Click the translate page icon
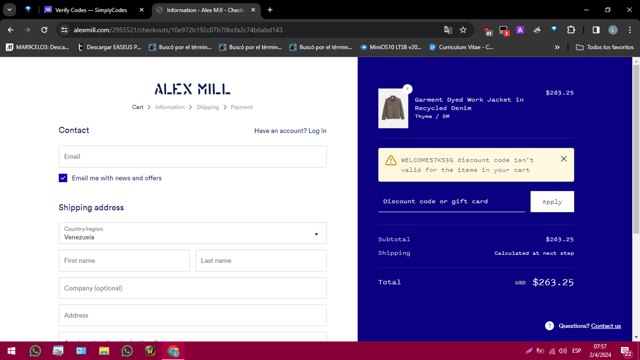This screenshot has height=360, width=640. 448,30
